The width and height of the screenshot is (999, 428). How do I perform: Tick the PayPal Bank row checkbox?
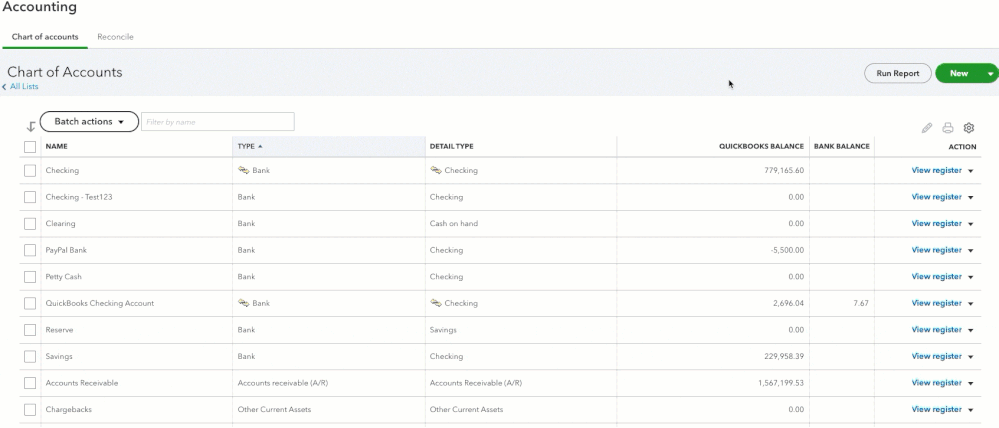(x=30, y=250)
